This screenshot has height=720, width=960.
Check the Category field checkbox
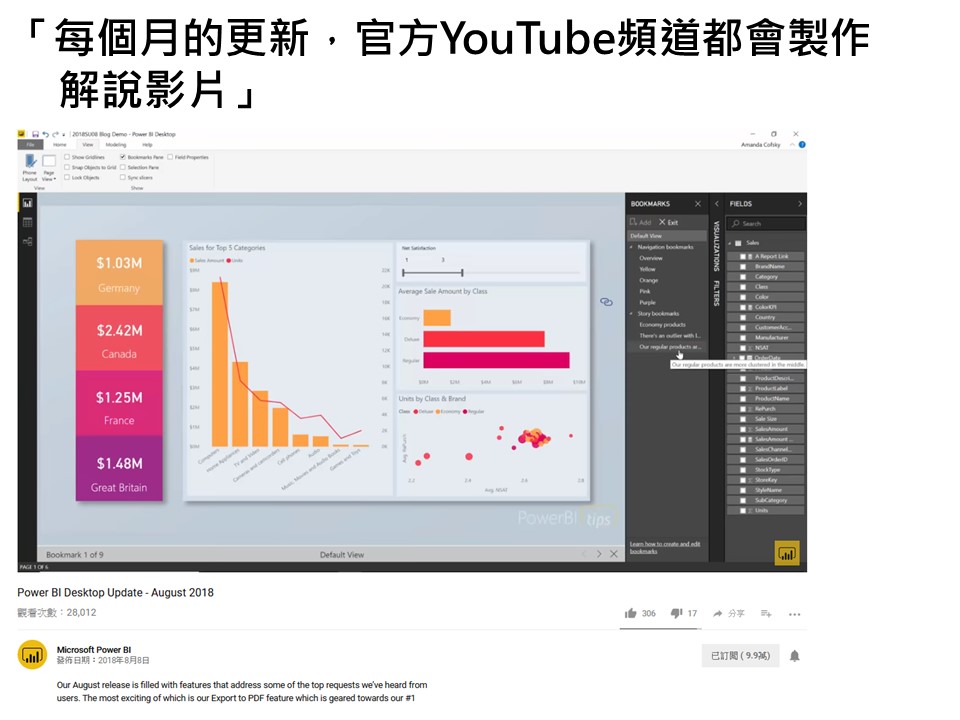click(x=743, y=277)
